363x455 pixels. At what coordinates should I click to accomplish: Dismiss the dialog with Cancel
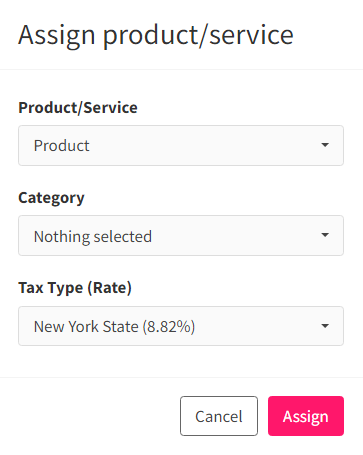(x=219, y=416)
